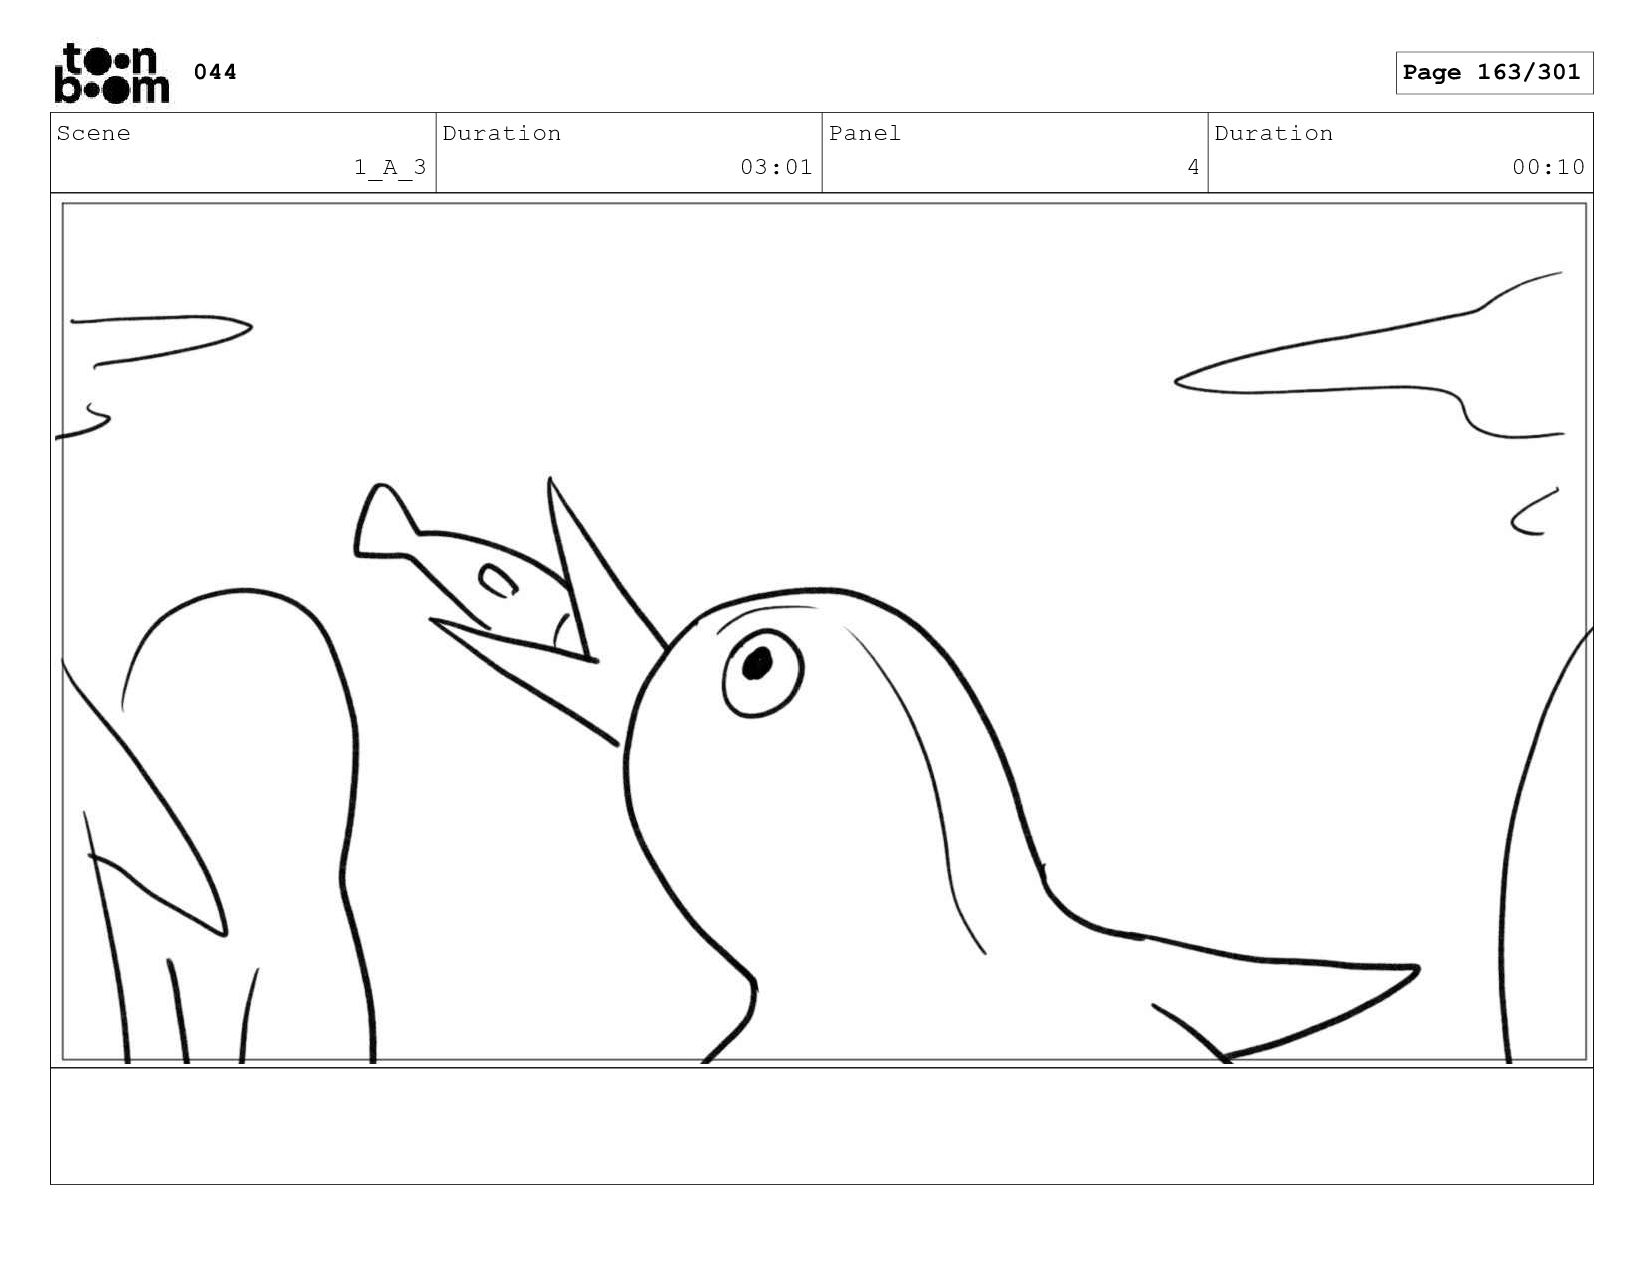
Task: Click the Toon Boom logo
Action: click(x=111, y=73)
